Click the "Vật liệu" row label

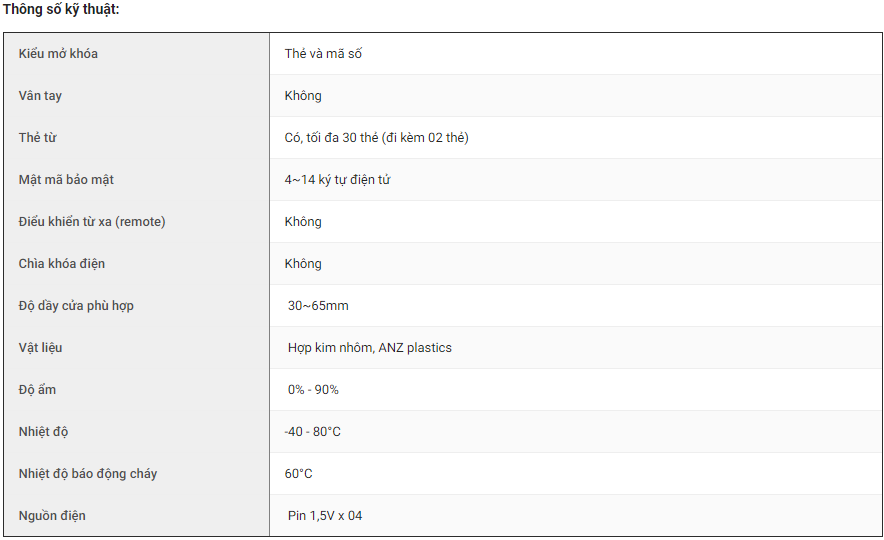pyautogui.click(x=40, y=348)
